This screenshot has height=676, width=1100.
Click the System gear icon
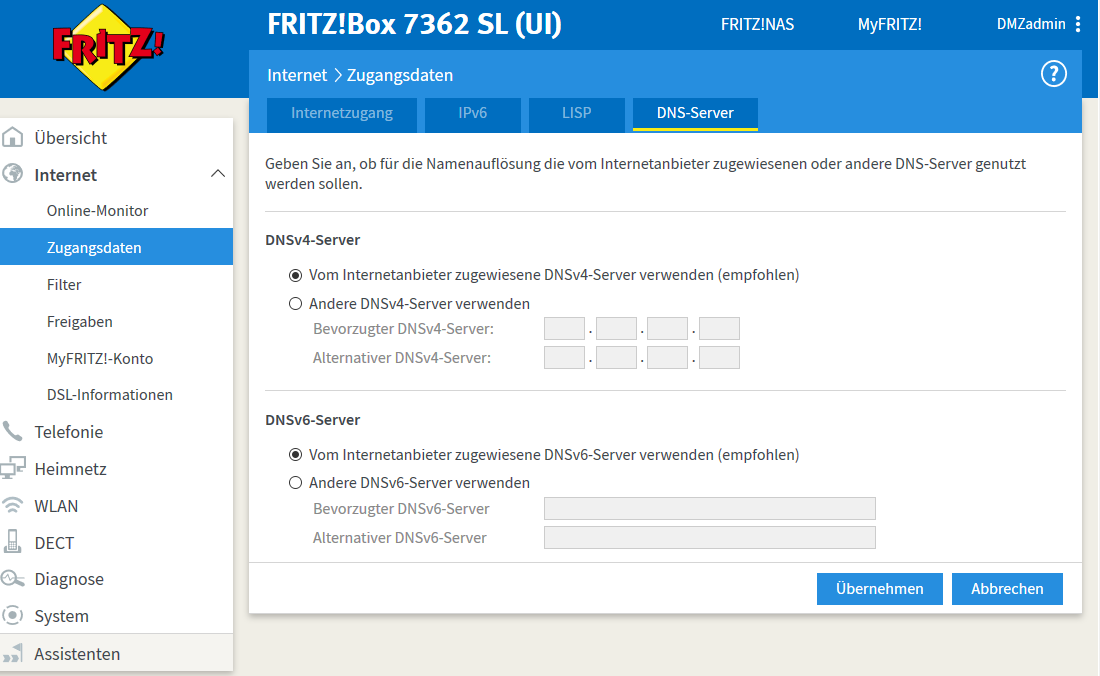(x=13, y=616)
